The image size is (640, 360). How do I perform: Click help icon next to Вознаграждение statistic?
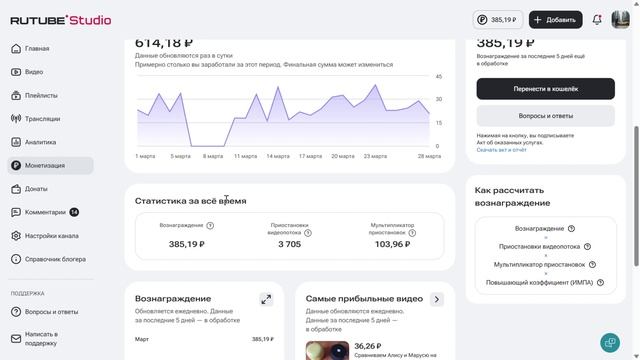[x=210, y=225]
